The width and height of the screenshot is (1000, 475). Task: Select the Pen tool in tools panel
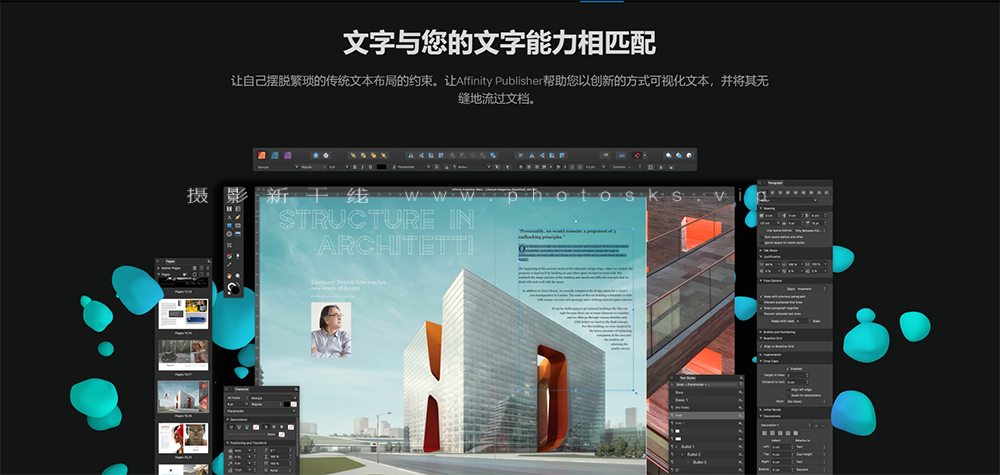pyautogui.click(x=238, y=217)
